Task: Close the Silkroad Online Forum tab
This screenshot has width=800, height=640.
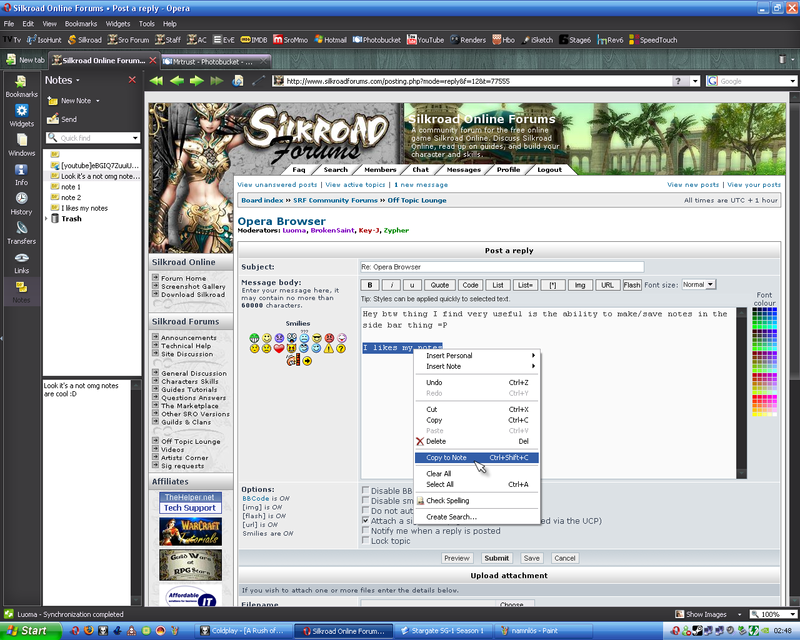Action: point(153,60)
